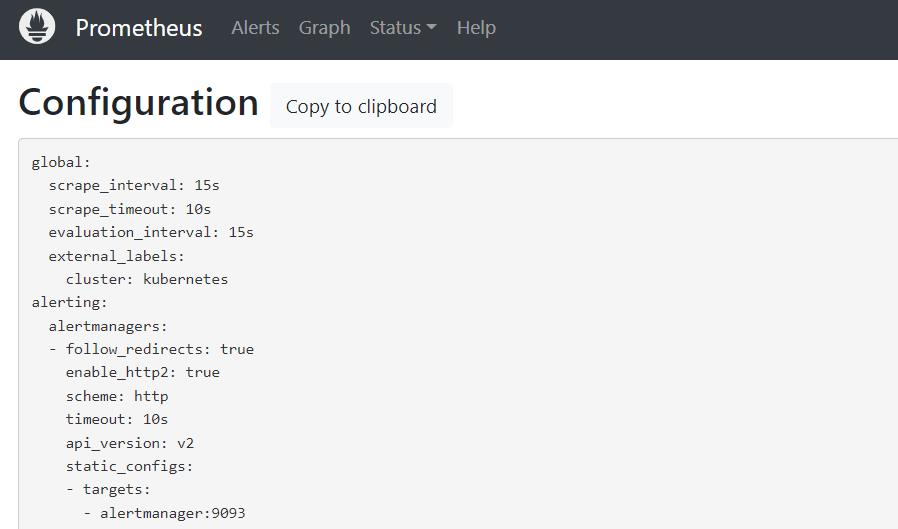Click the 'global:' config line
This screenshot has height=529, width=898.
click(61, 163)
